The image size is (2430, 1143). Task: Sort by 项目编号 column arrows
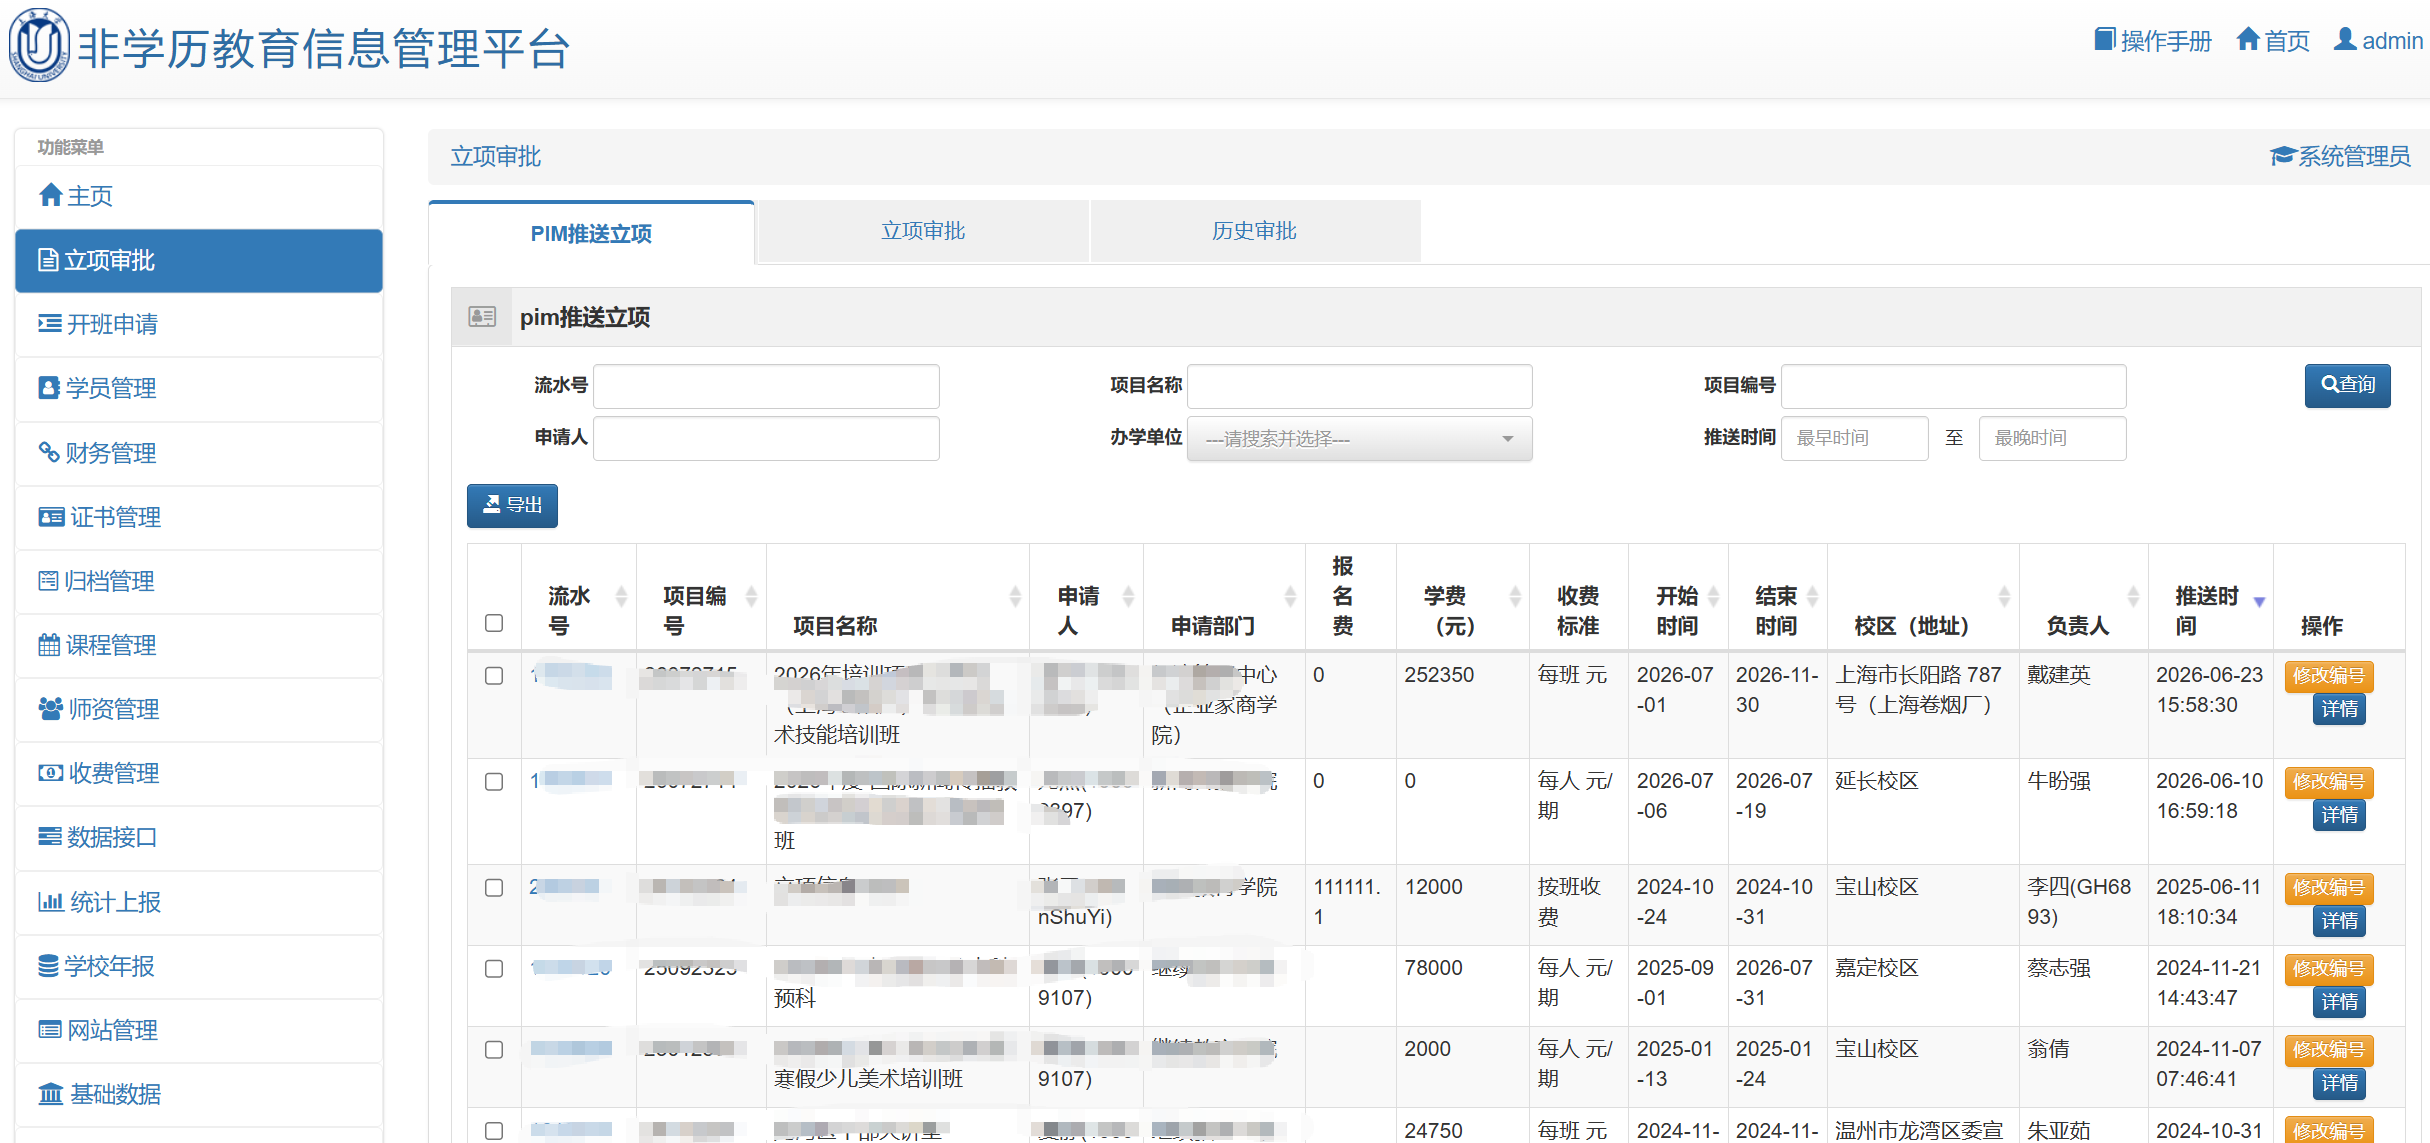pos(751,597)
